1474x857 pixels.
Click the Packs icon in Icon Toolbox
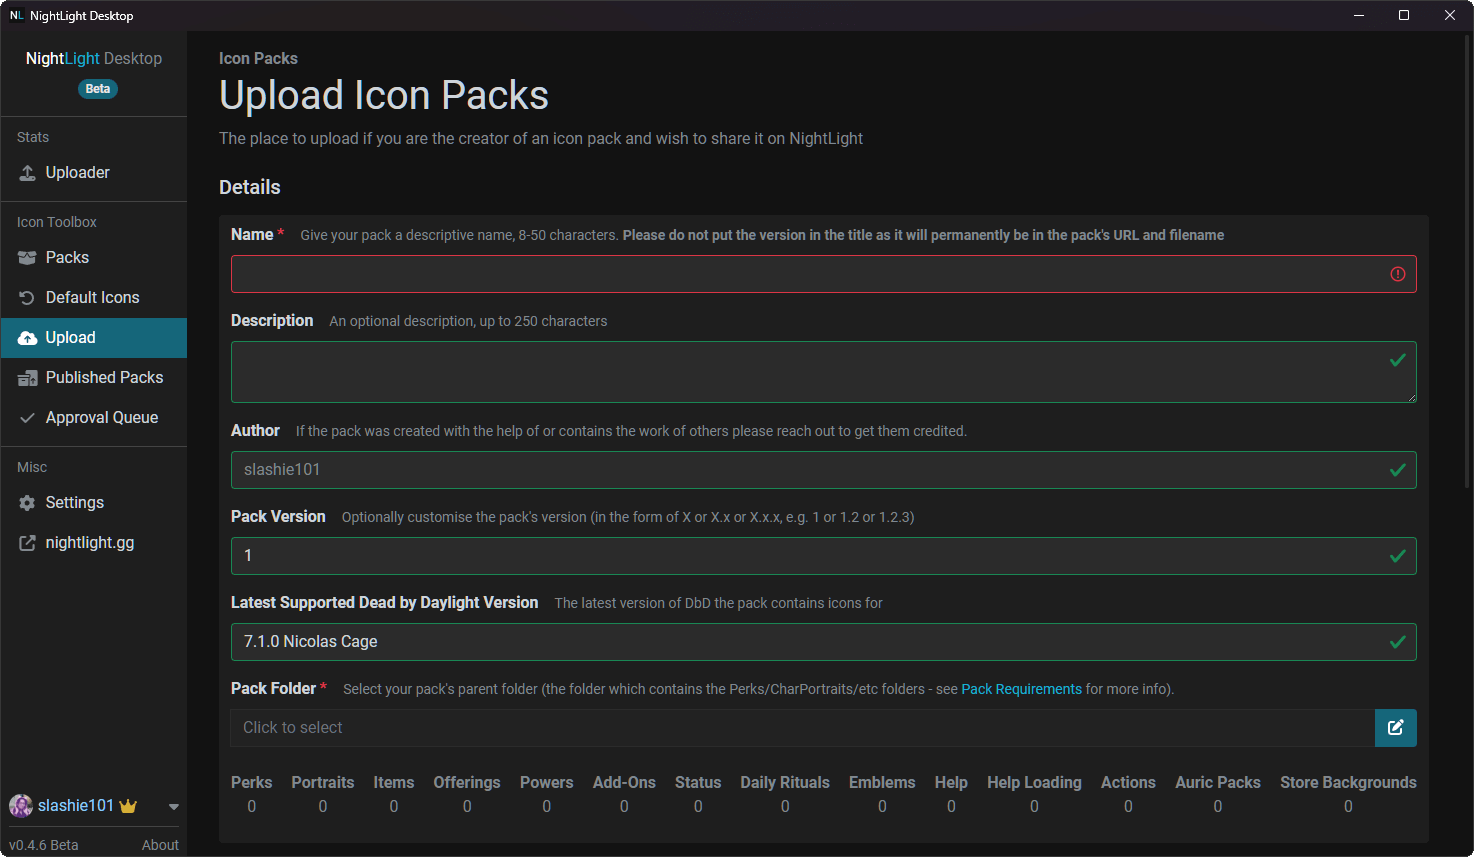(x=26, y=257)
